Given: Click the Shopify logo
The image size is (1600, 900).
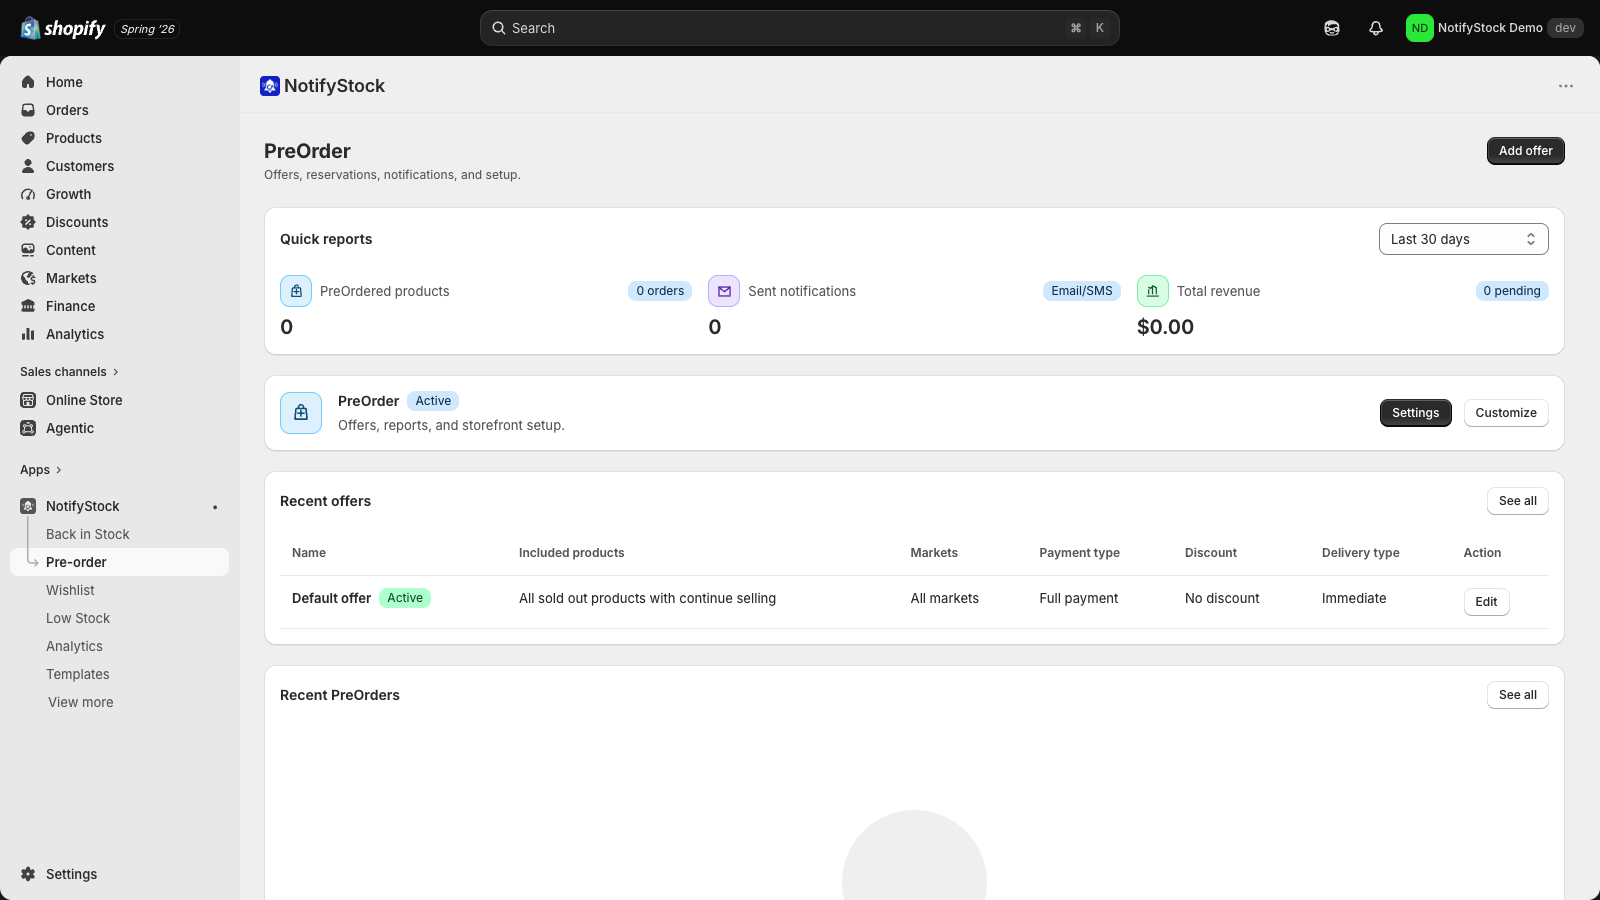Looking at the screenshot, I should [63, 28].
